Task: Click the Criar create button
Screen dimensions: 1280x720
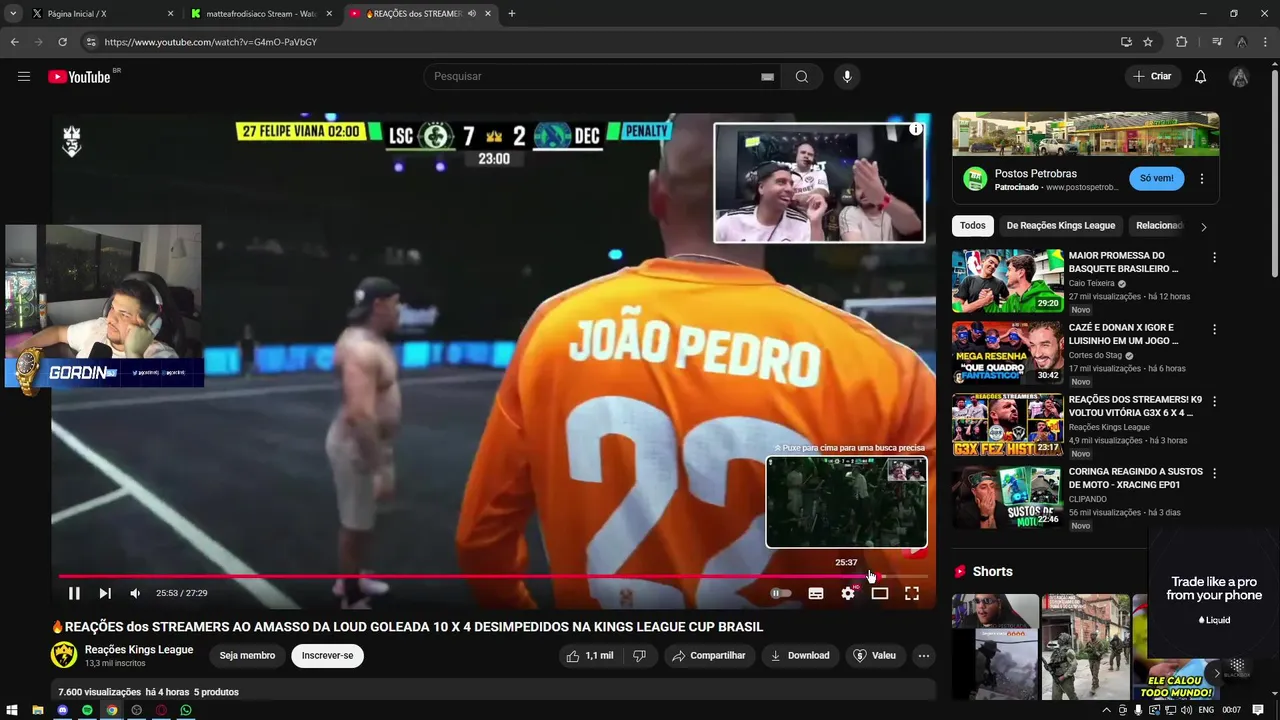Action: click(x=1152, y=77)
